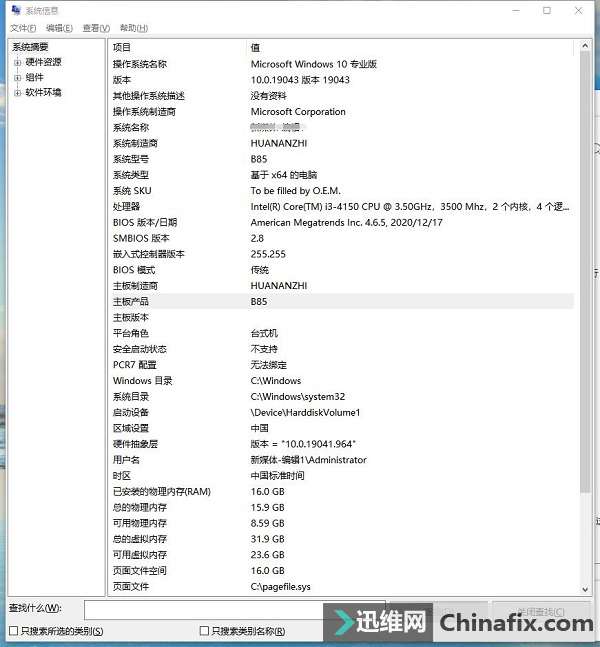Click the vertical scrollbar thumb
Viewport: 600px width, 647px height.
pyautogui.click(x=585, y=272)
